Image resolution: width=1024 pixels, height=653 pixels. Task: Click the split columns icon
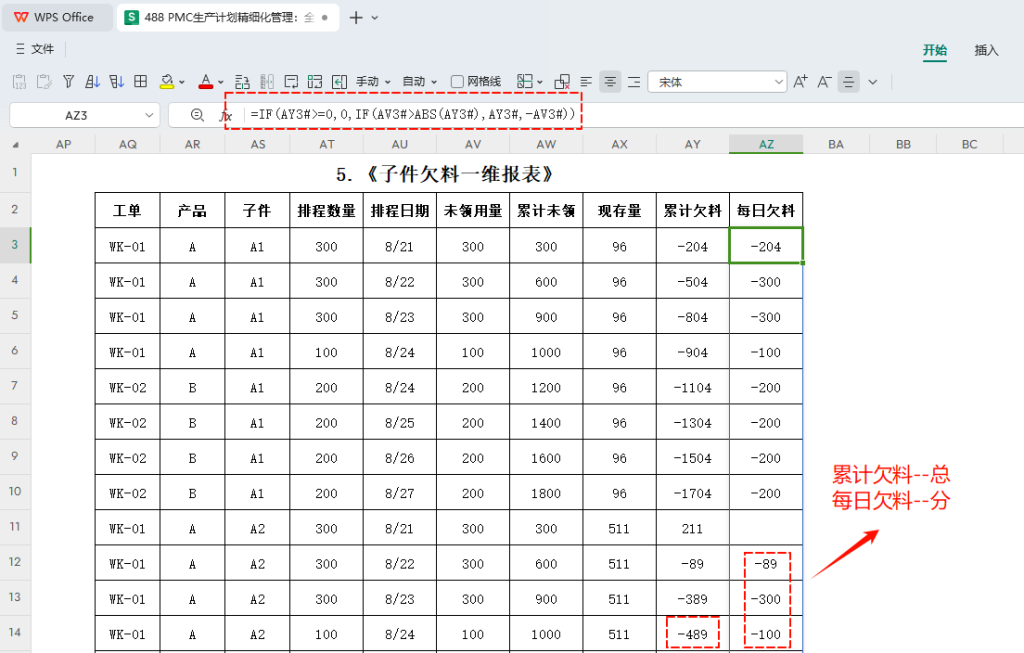pos(267,82)
